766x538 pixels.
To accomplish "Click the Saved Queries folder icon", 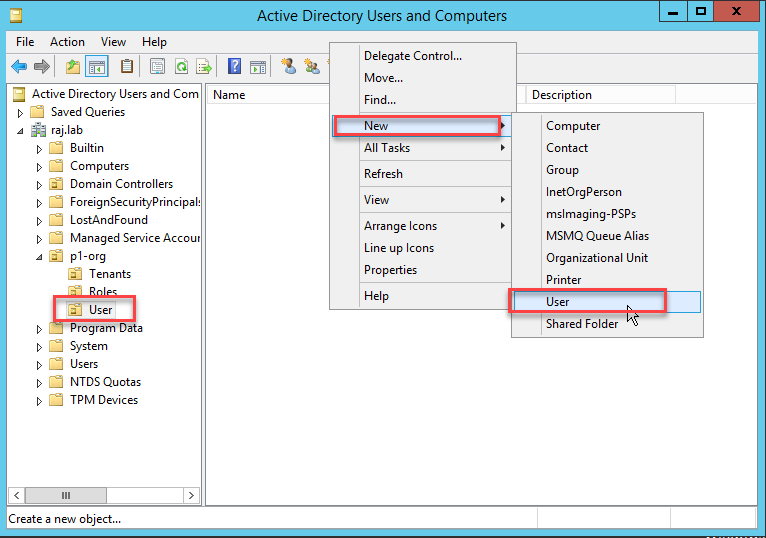I will 38,112.
